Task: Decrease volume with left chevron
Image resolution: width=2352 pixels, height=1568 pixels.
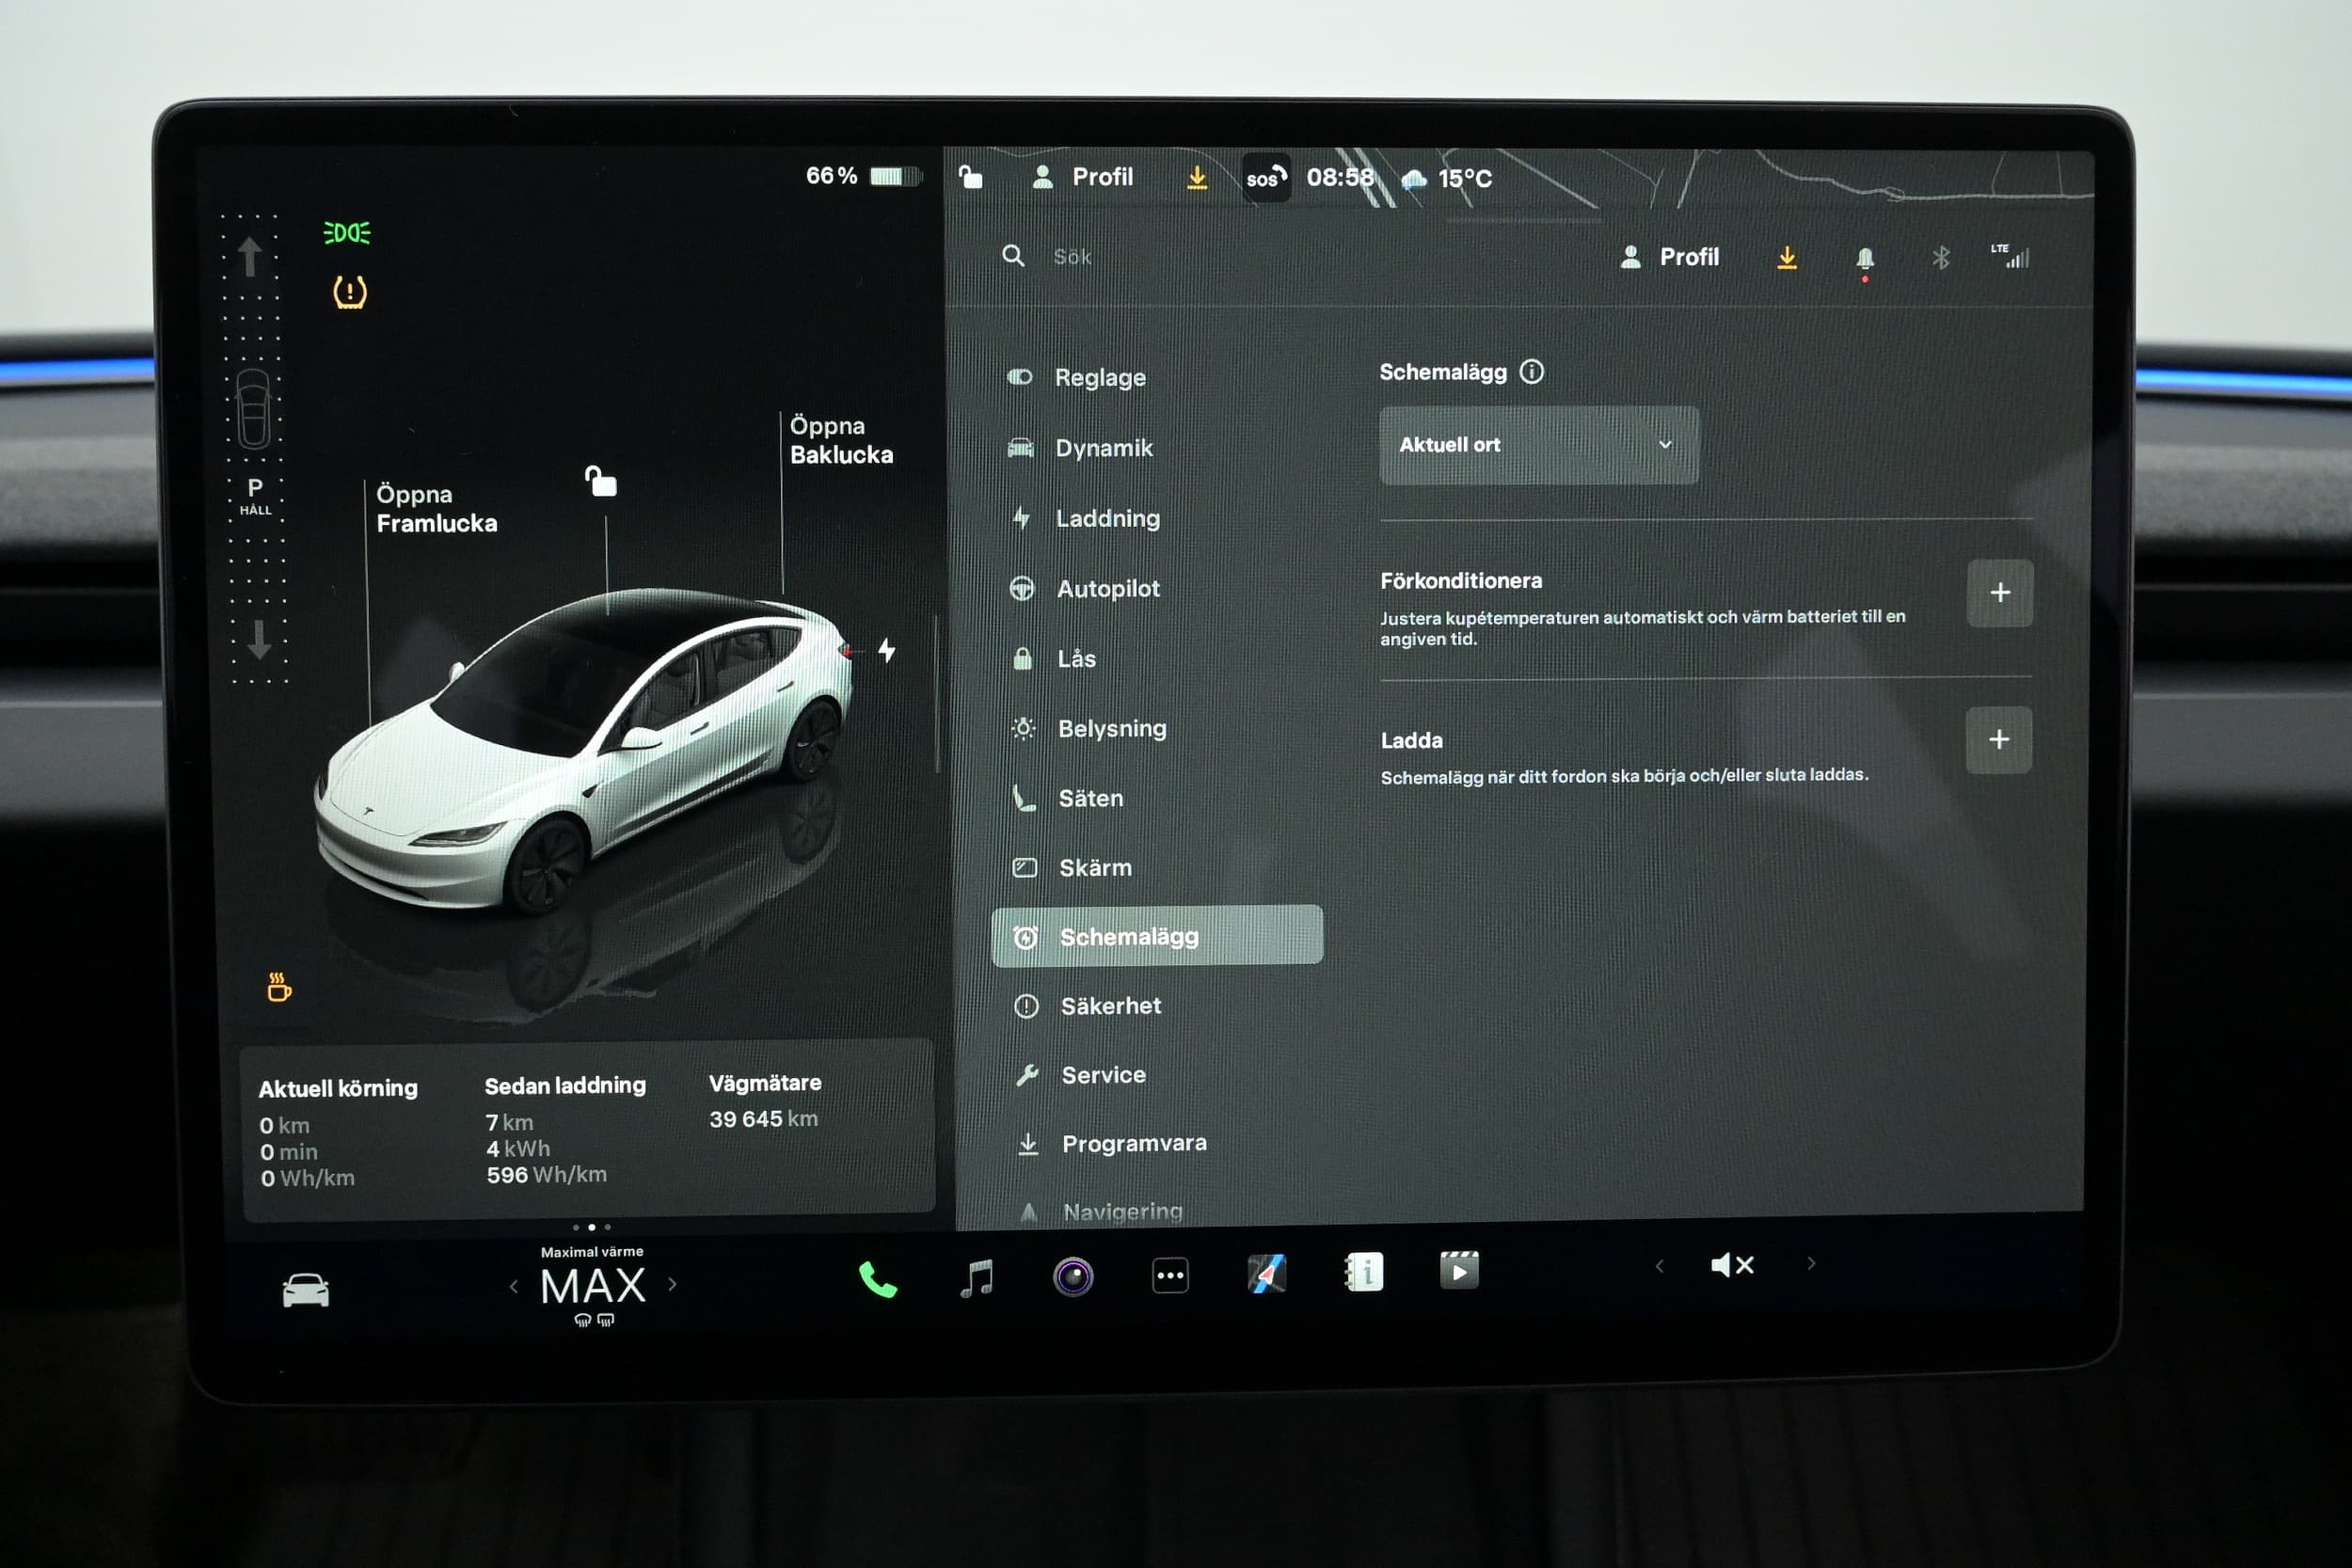Action: [1660, 1267]
